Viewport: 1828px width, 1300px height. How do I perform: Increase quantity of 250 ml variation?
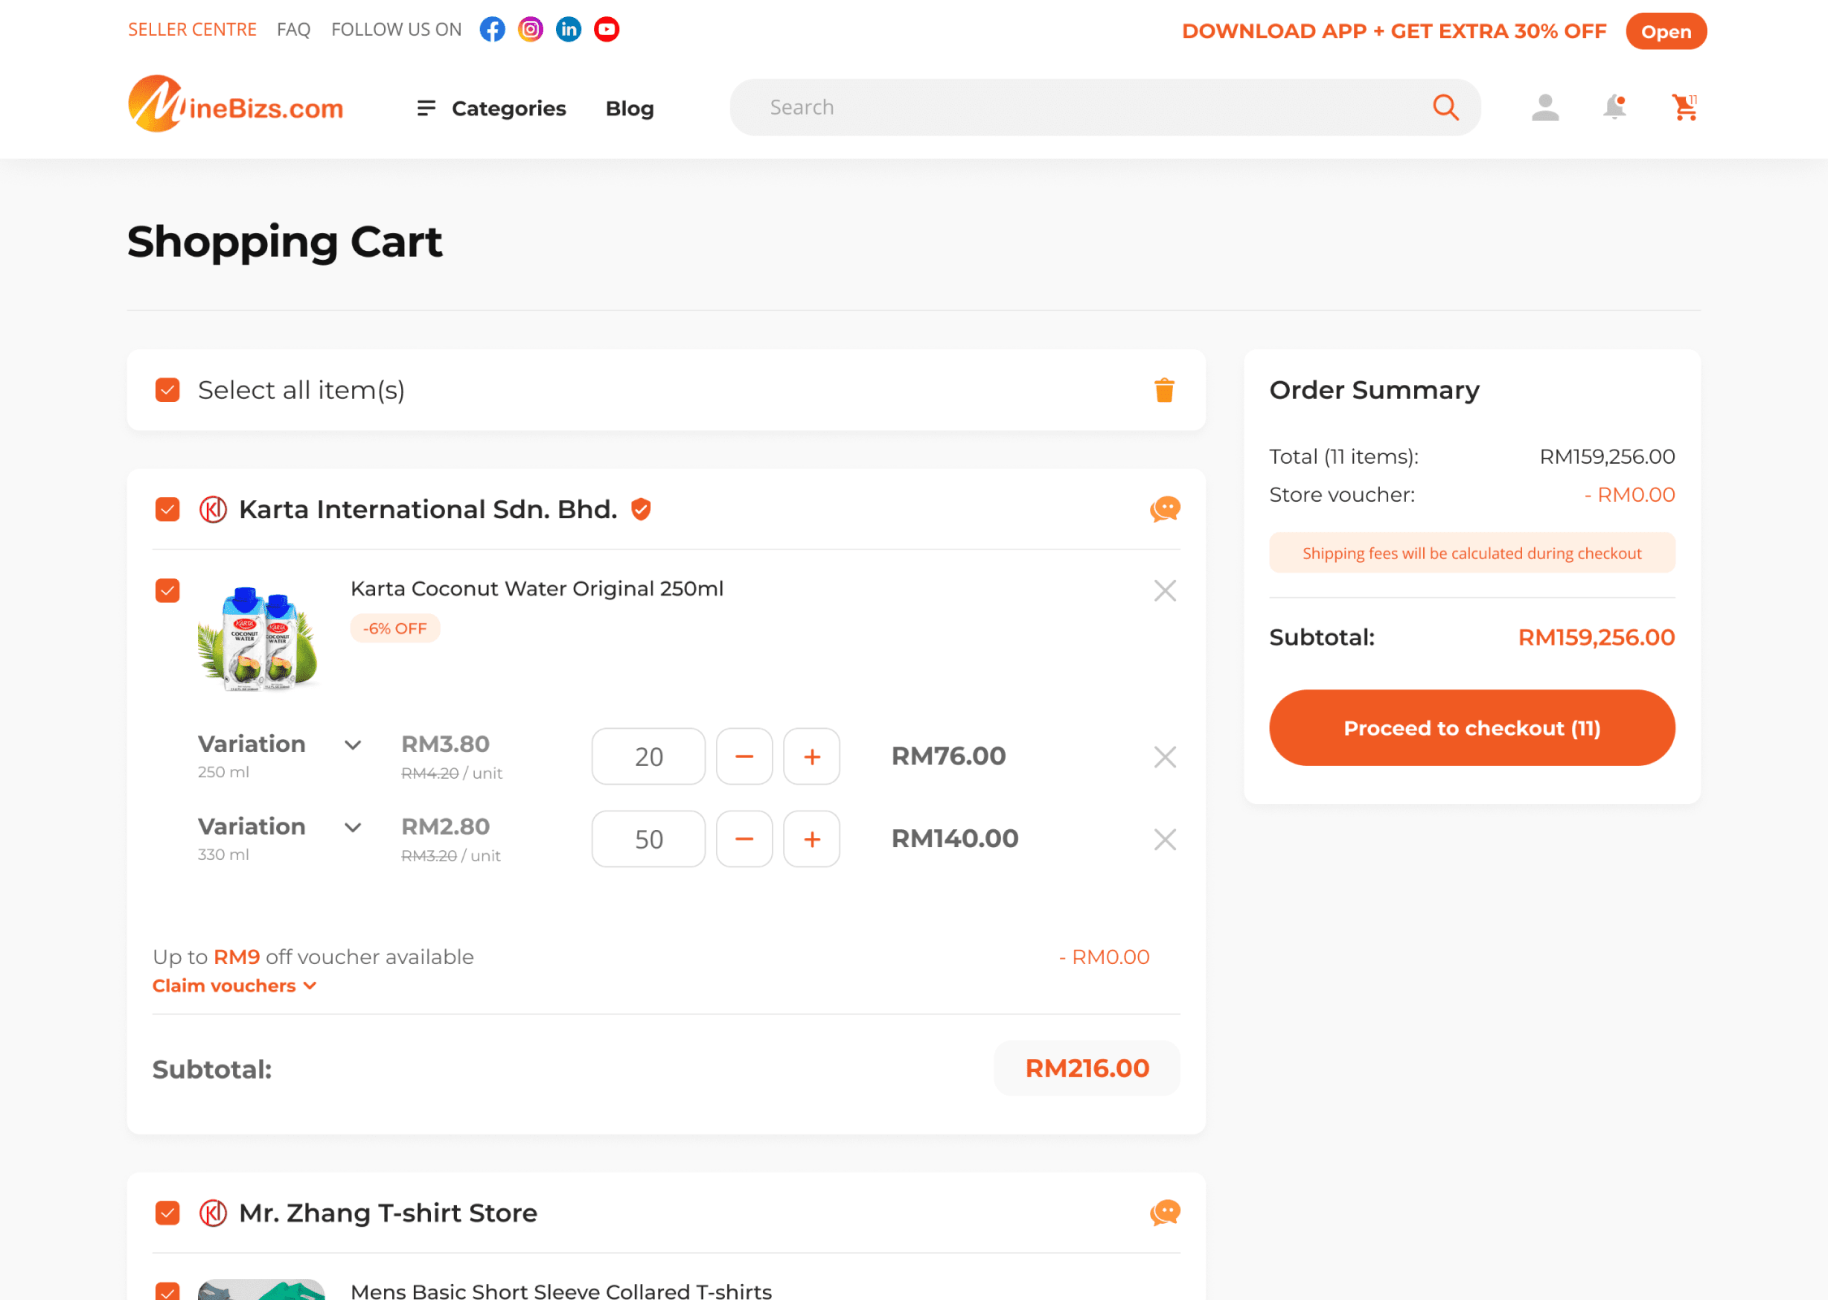tap(811, 757)
